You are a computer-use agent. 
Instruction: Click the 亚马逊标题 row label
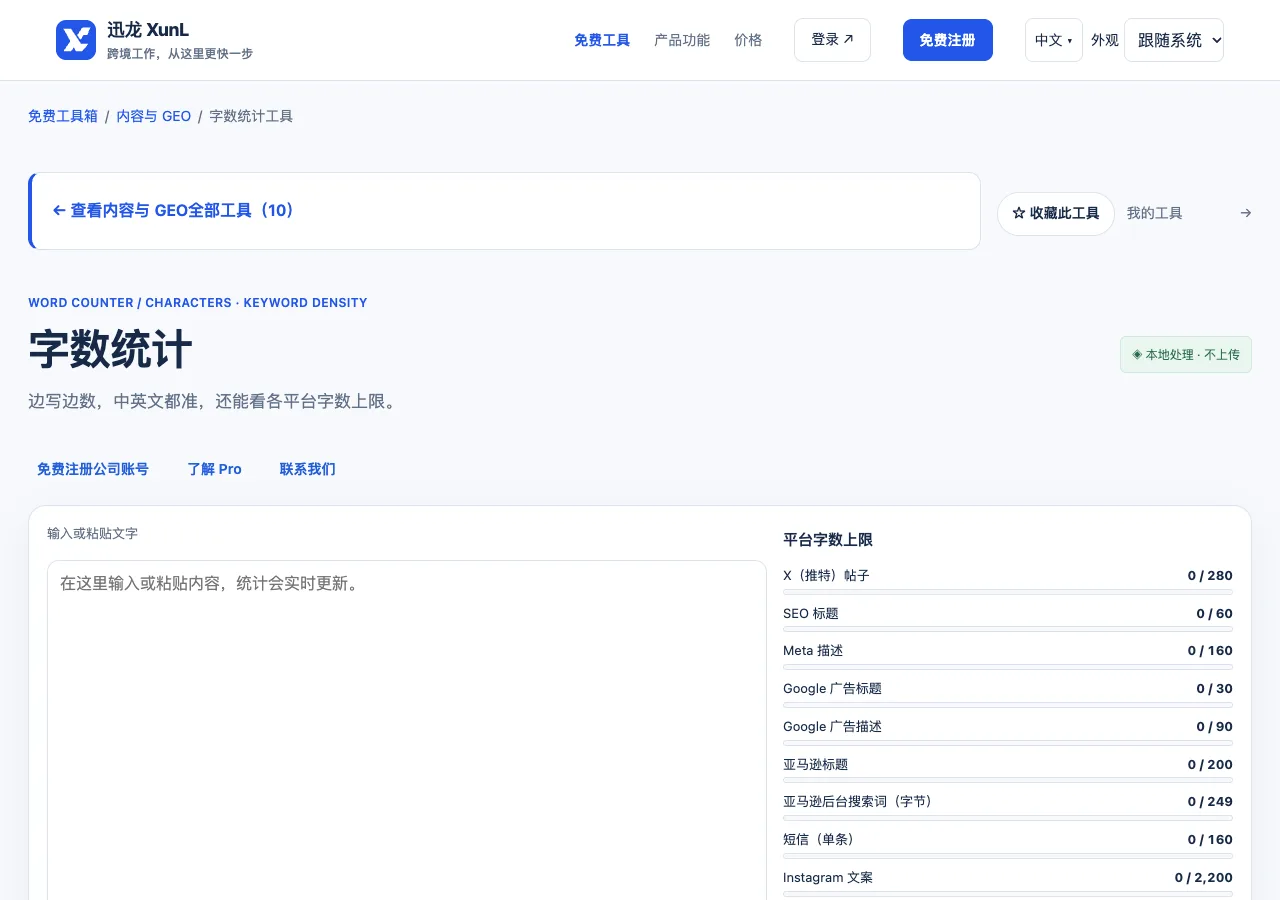point(816,765)
